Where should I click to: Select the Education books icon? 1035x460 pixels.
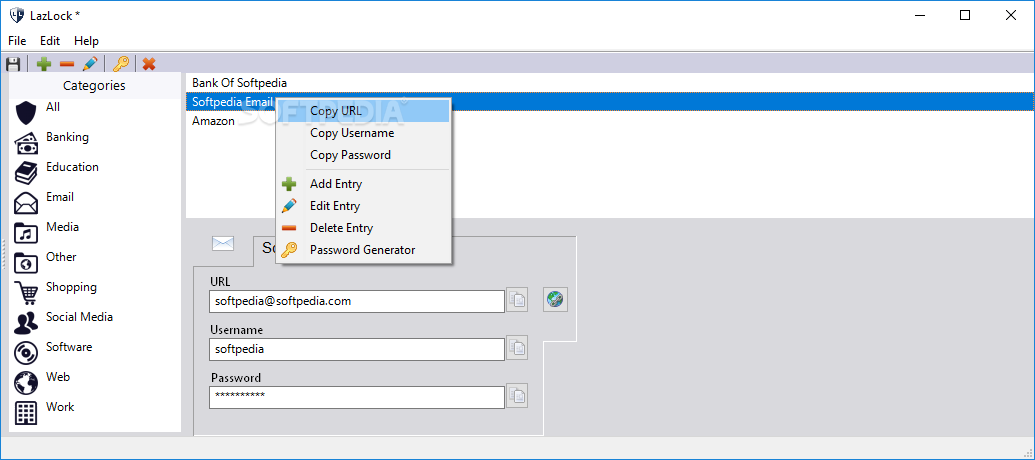tap(26, 173)
